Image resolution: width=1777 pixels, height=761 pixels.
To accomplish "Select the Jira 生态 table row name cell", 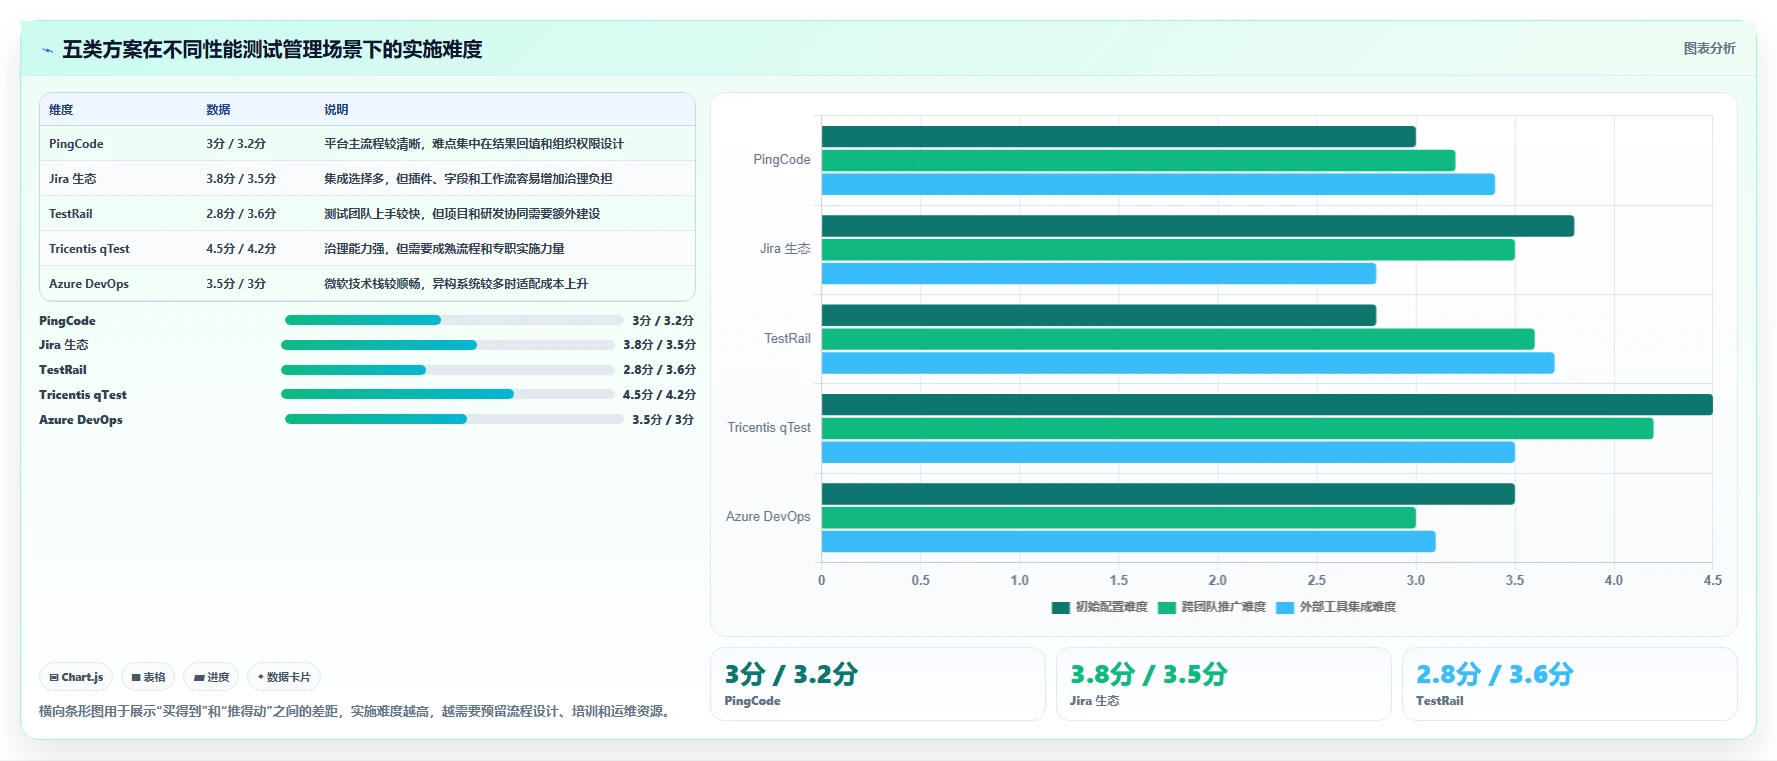I will (x=73, y=179).
